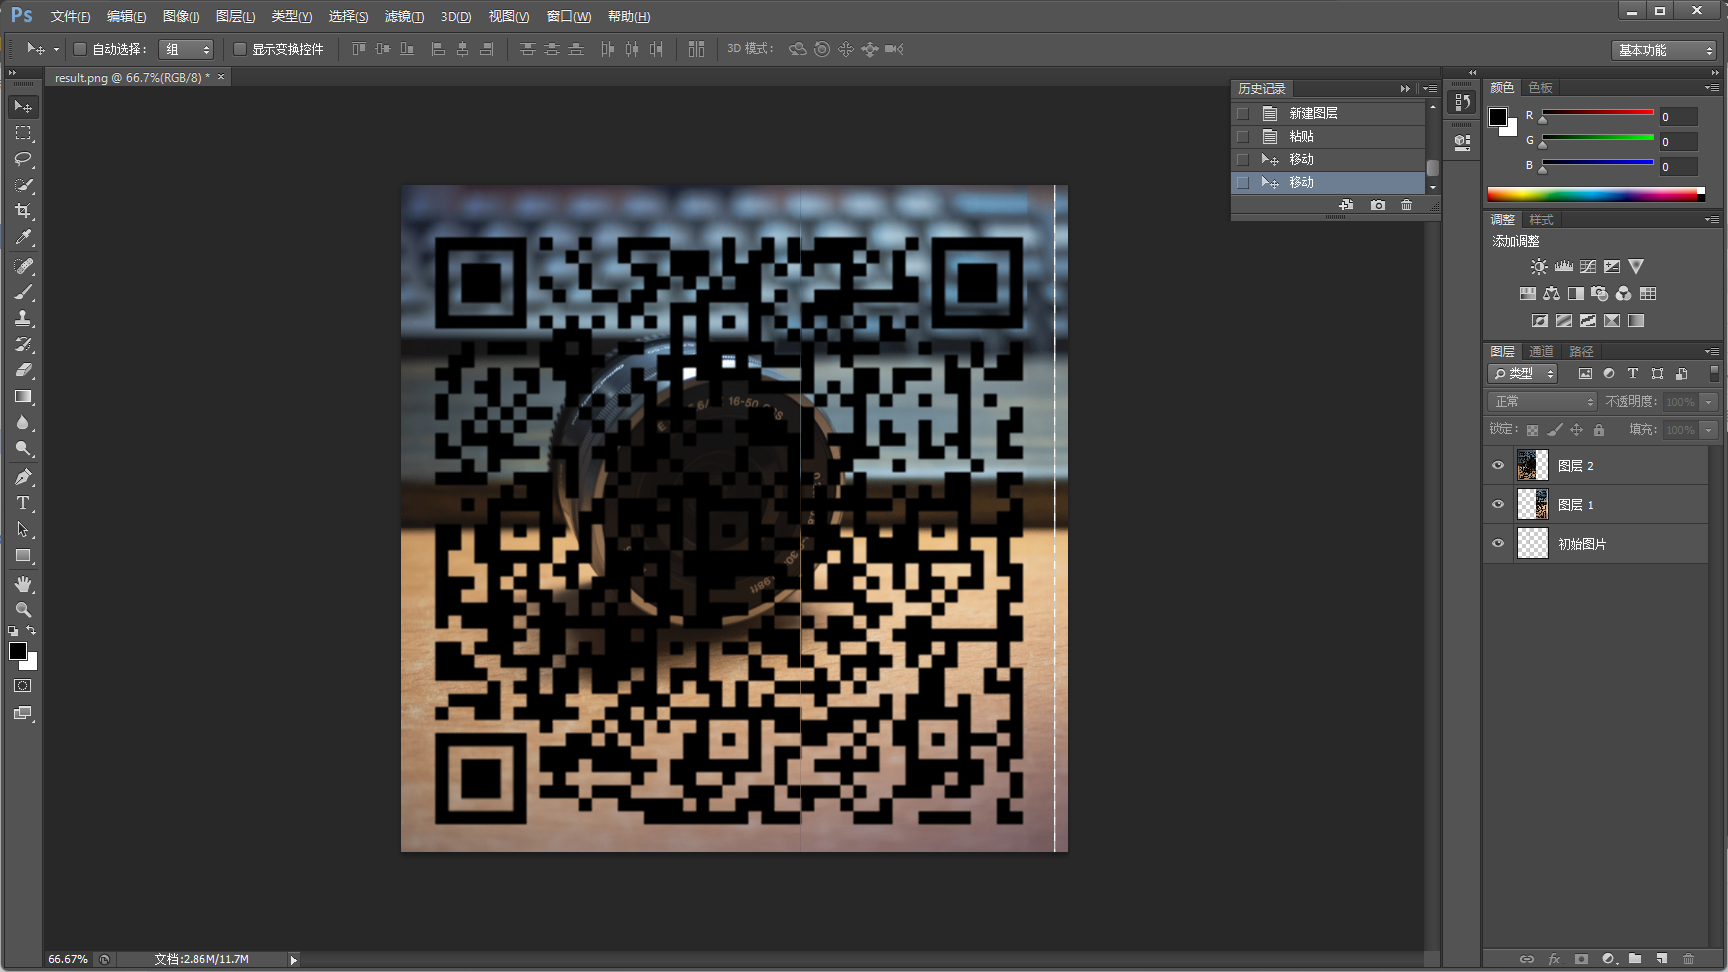Open the 窗口(W) menu
The image size is (1728, 972).
pyautogui.click(x=569, y=17)
